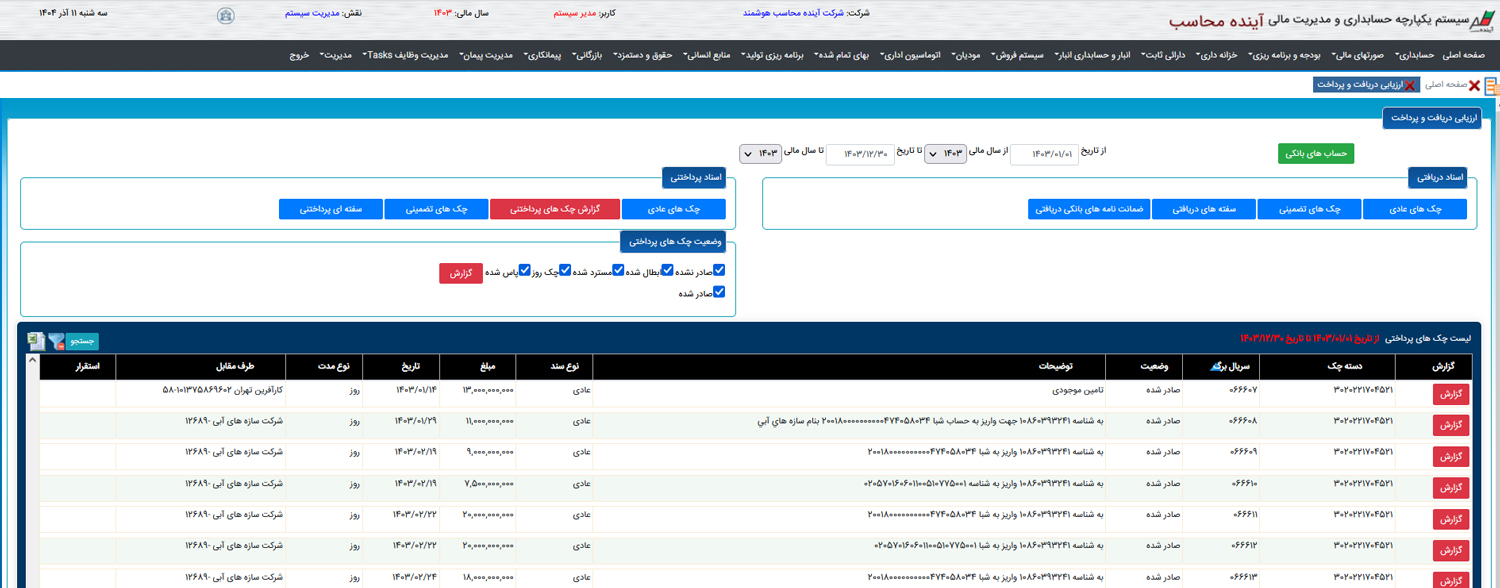This screenshot has width=1500, height=588.
Task: Click the green حساب های بانکی button
Action: tap(1315, 153)
